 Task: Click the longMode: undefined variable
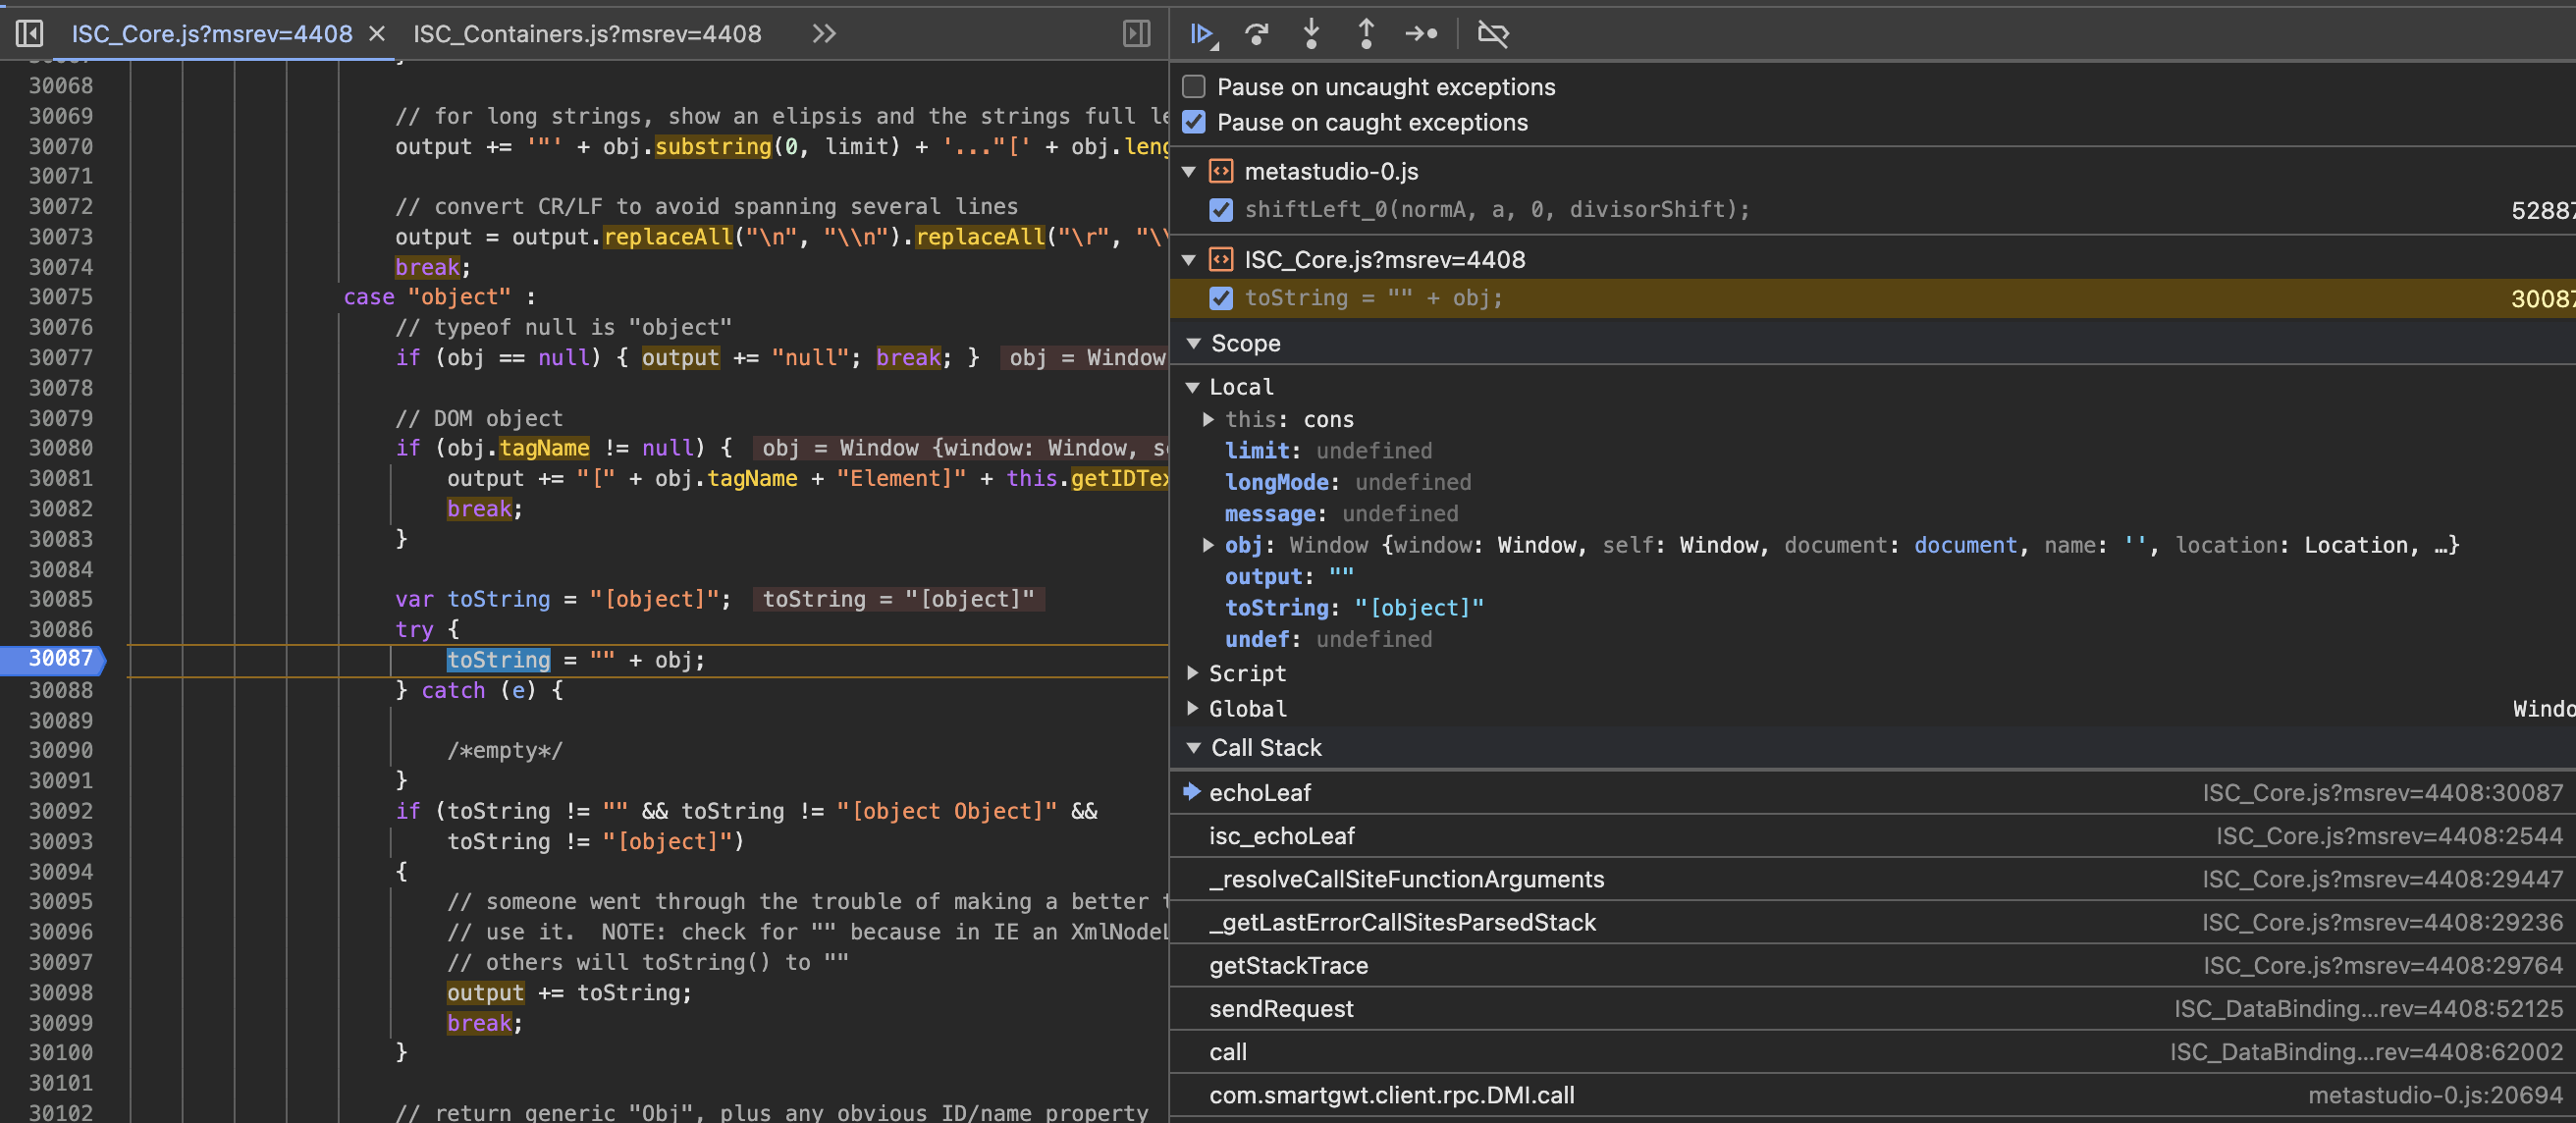(x=1347, y=482)
